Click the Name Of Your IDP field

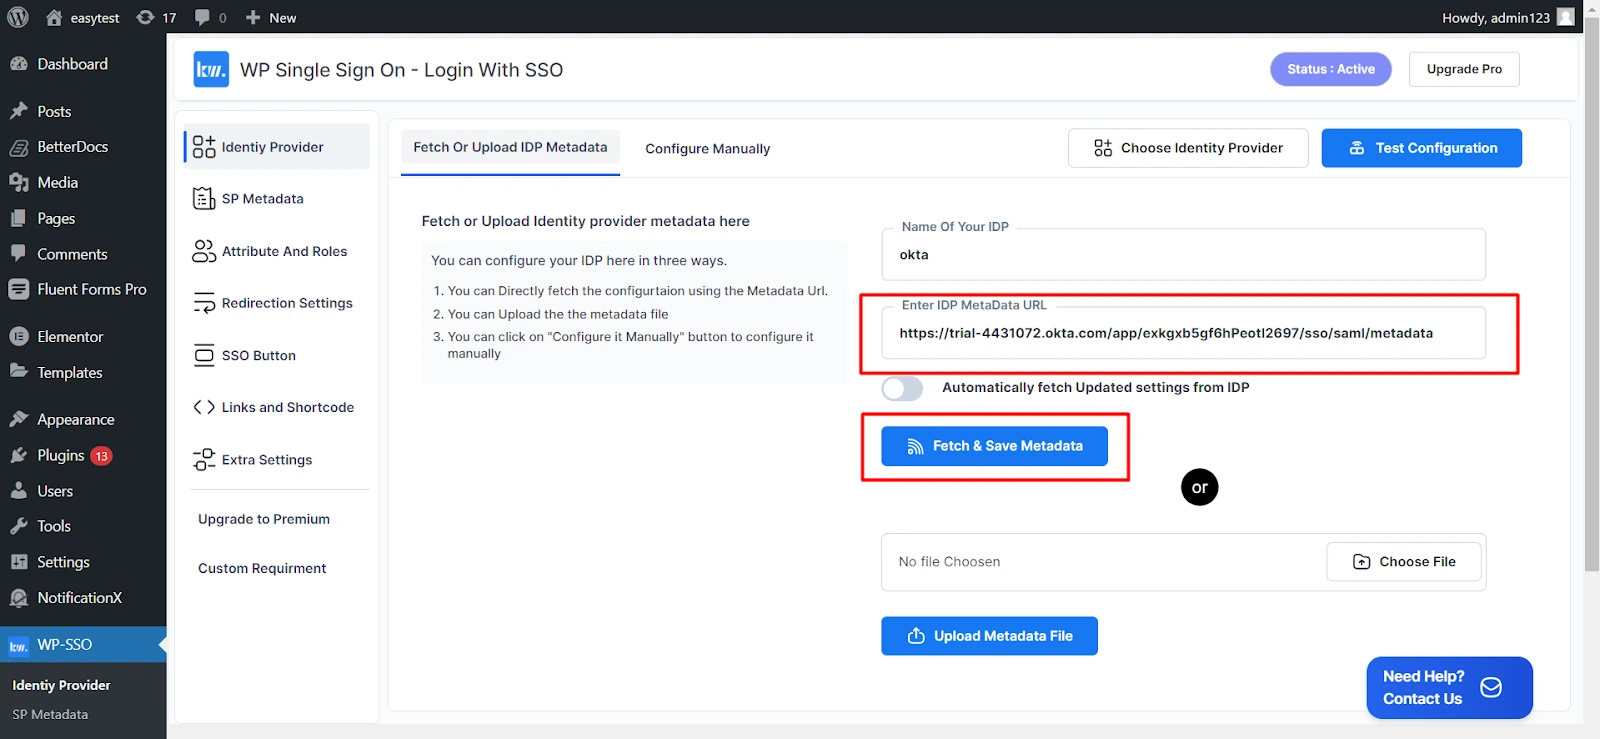tap(1183, 255)
